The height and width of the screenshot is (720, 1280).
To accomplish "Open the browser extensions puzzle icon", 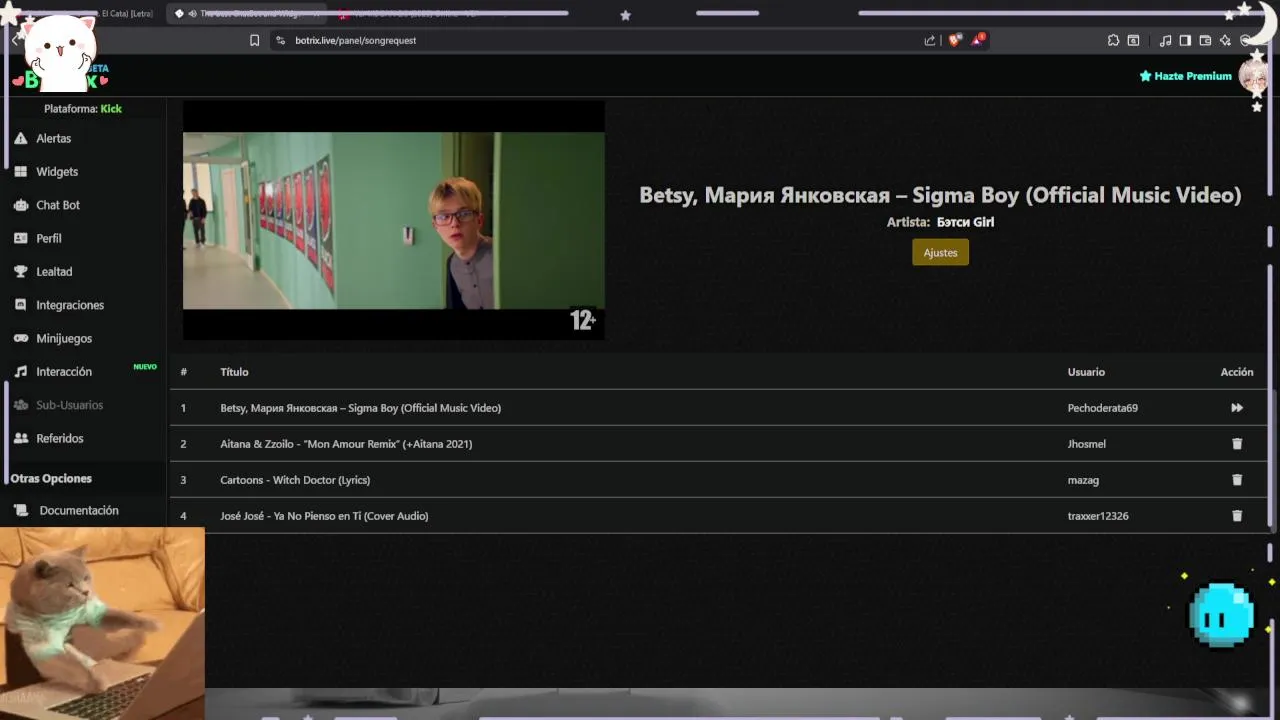I will [x=1113, y=41].
